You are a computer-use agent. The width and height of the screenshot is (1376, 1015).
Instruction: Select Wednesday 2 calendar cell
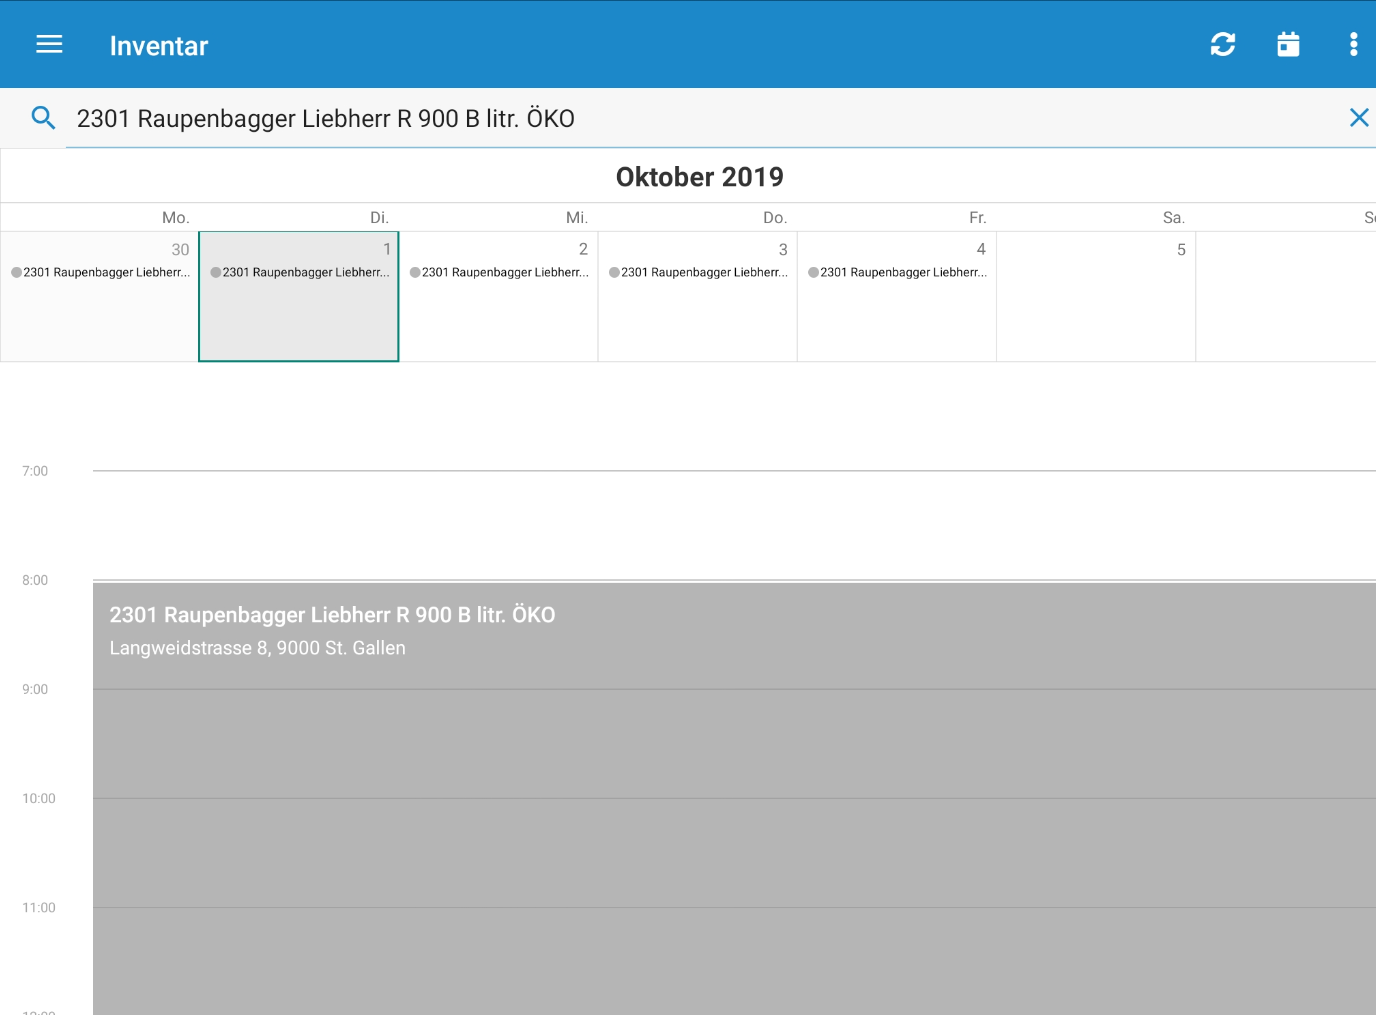pos(498,297)
